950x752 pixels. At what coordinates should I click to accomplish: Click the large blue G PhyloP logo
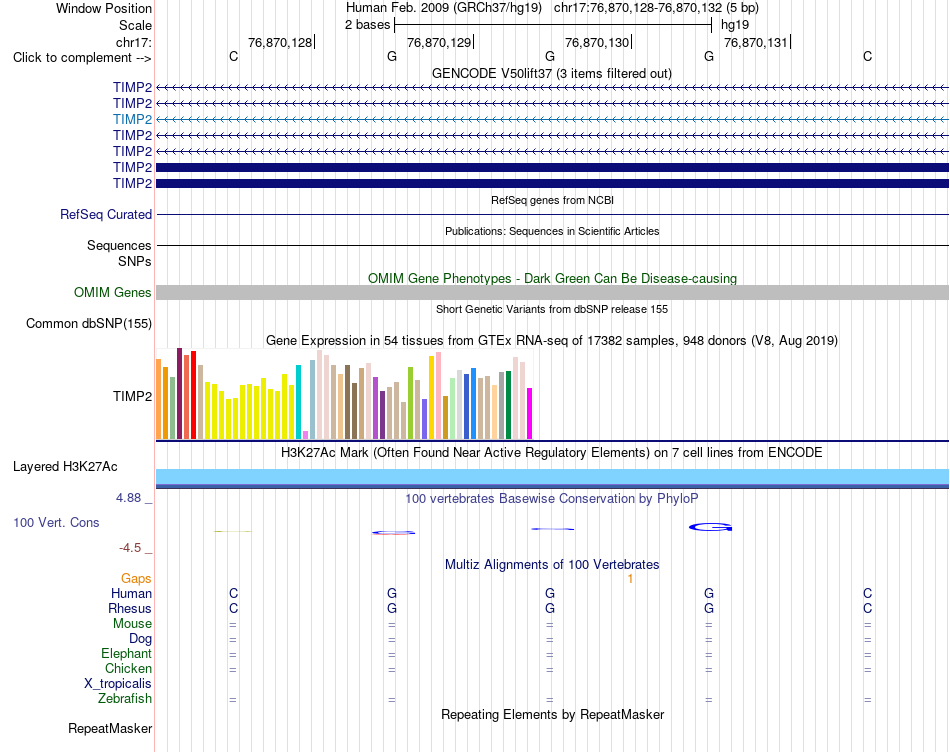(711, 527)
